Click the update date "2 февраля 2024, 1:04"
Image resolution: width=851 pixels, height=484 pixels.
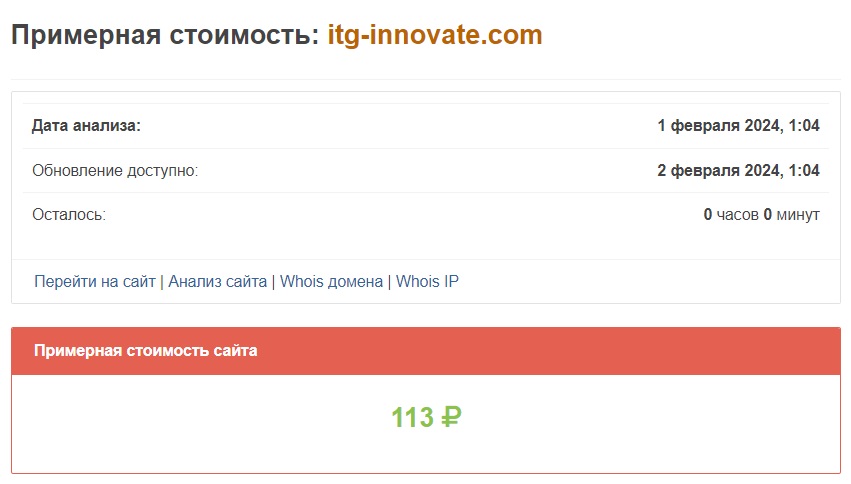(x=738, y=171)
